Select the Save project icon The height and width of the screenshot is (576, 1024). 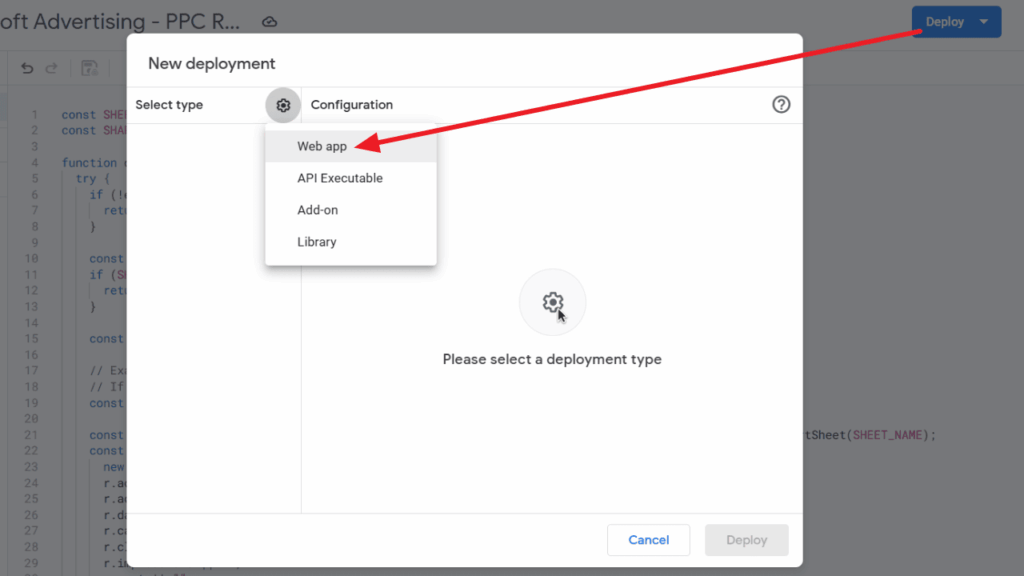[x=89, y=67]
